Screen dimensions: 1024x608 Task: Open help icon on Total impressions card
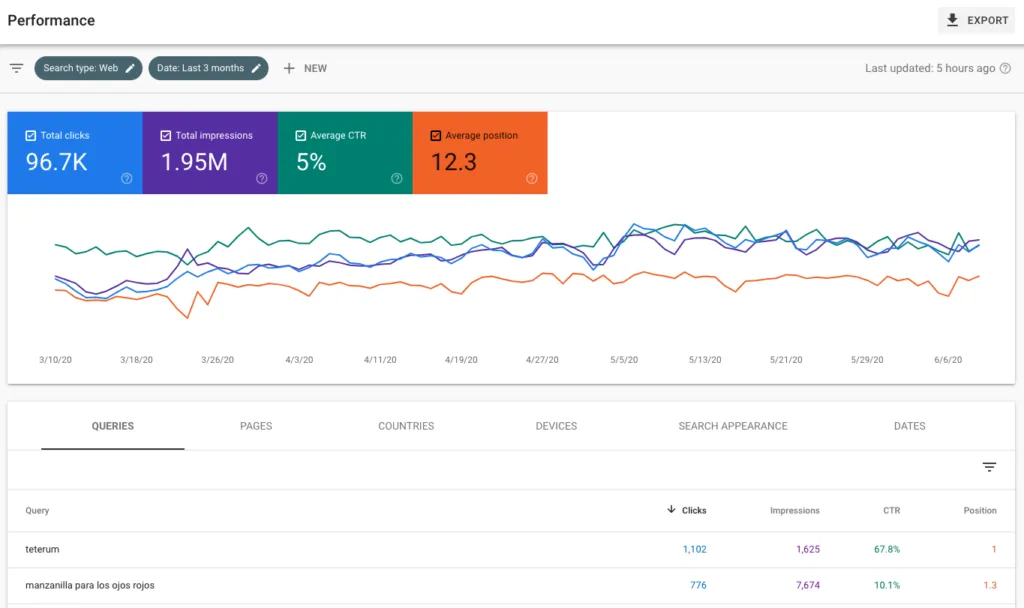point(262,178)
